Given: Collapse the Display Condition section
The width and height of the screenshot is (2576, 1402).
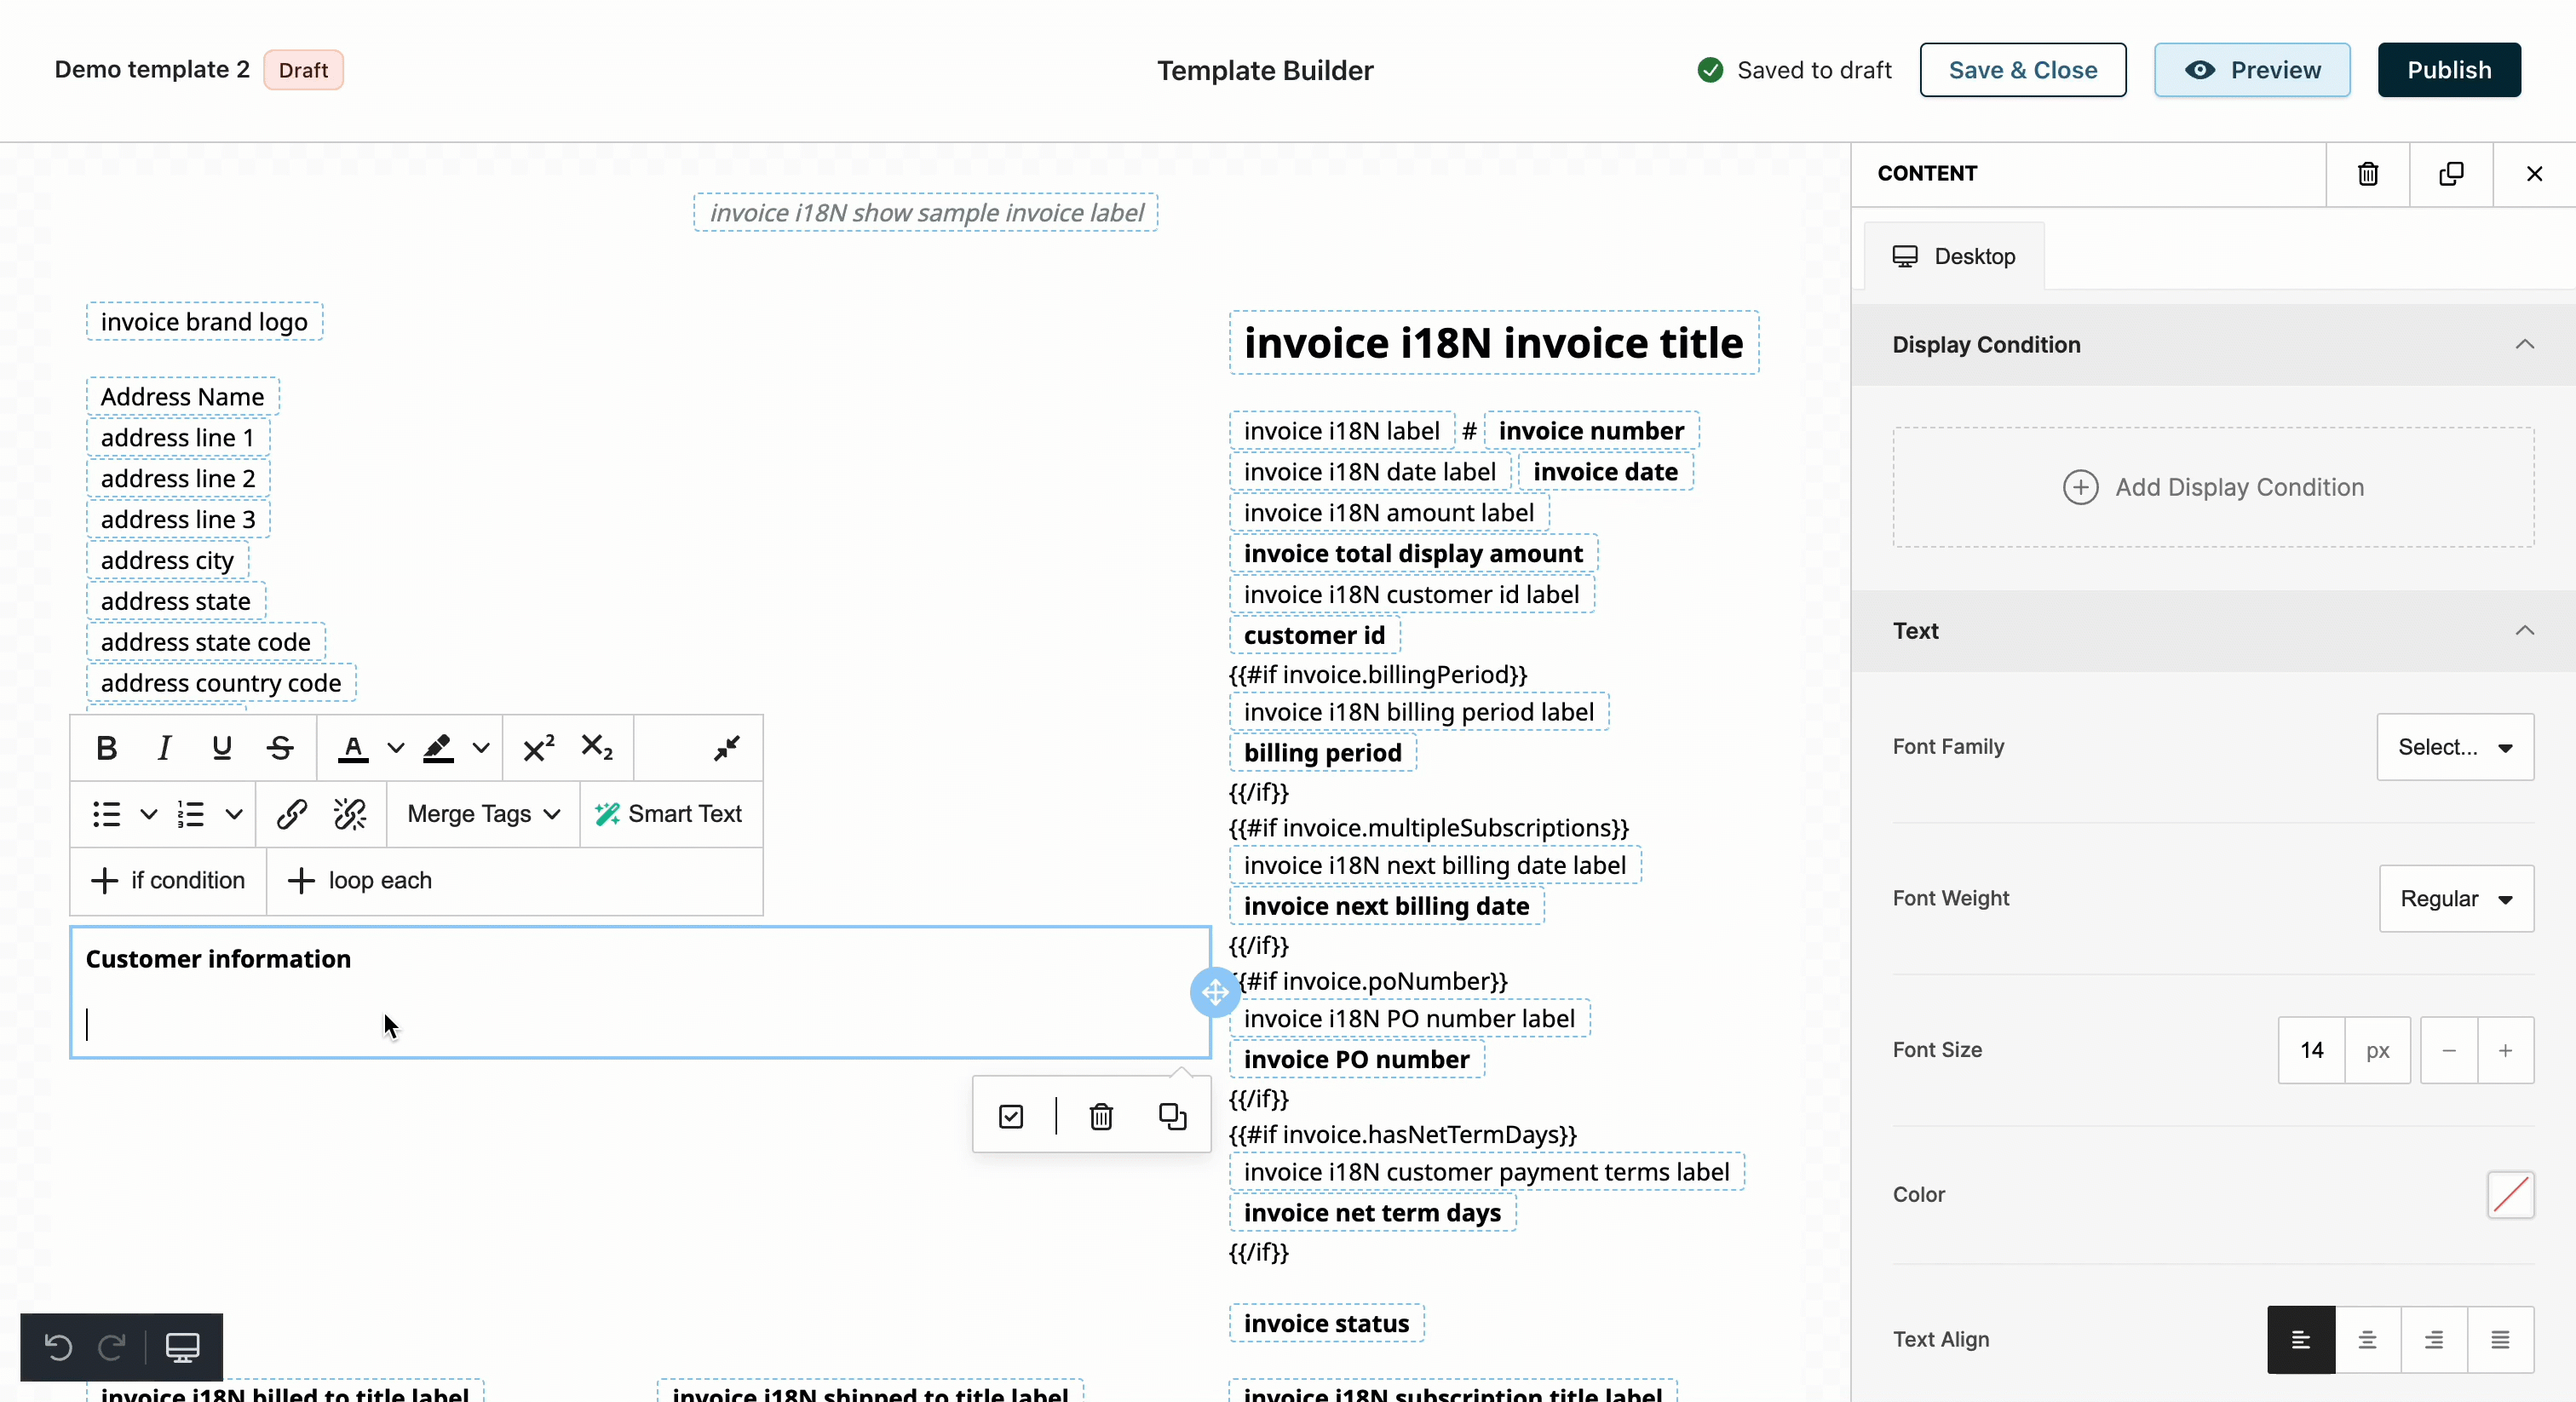Looking at the screenshot, I should [2524, 344].
